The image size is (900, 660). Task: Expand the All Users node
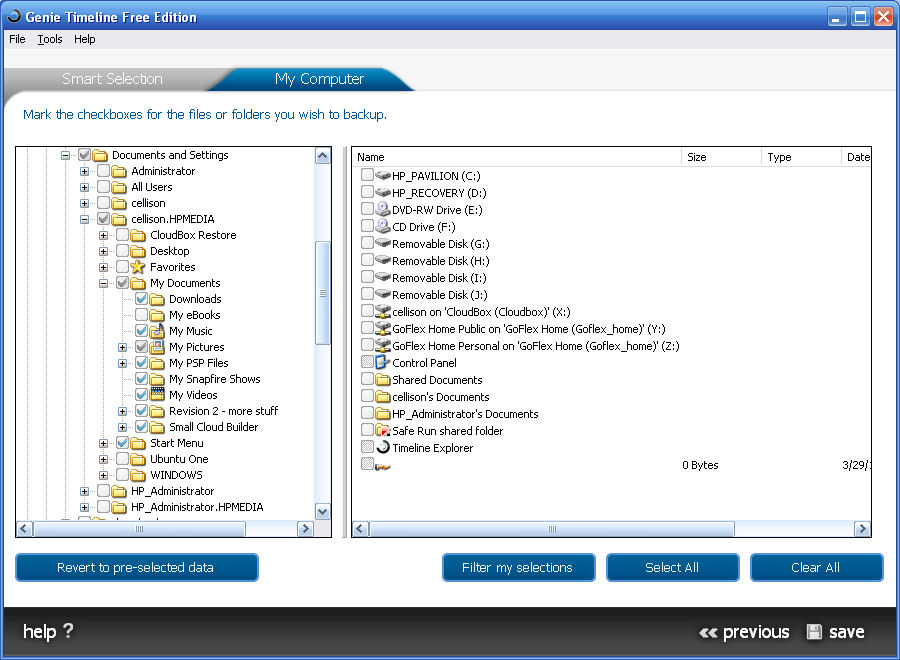point(84,187)
